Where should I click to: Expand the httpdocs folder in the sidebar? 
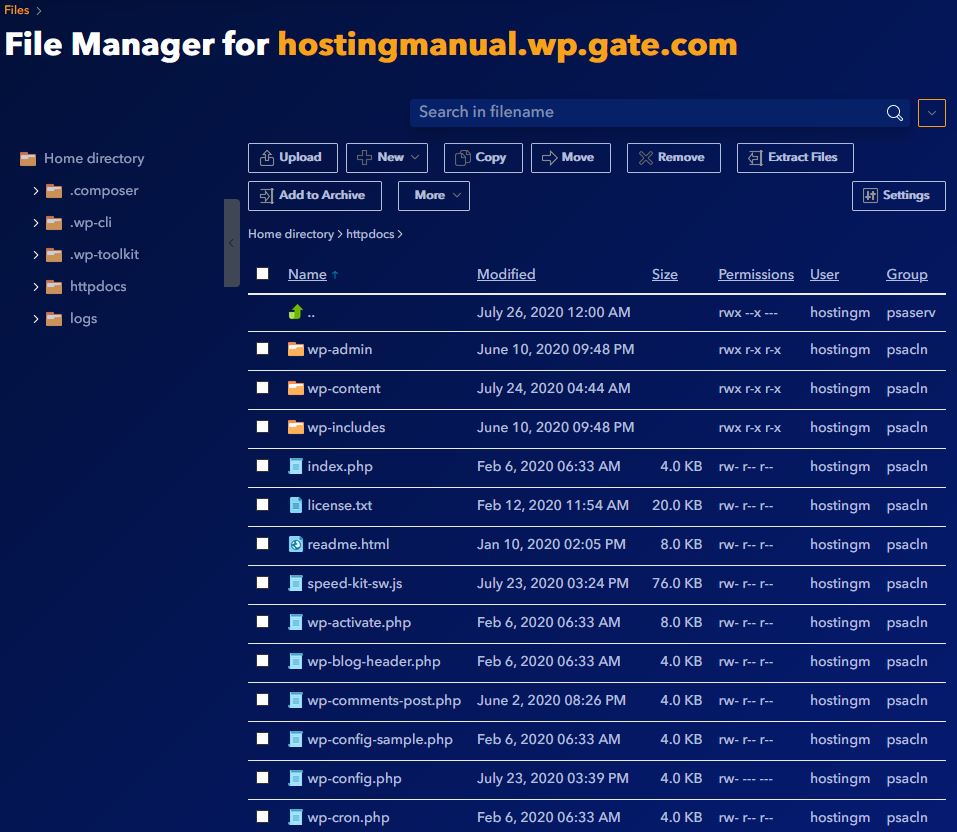click(37, 286)
